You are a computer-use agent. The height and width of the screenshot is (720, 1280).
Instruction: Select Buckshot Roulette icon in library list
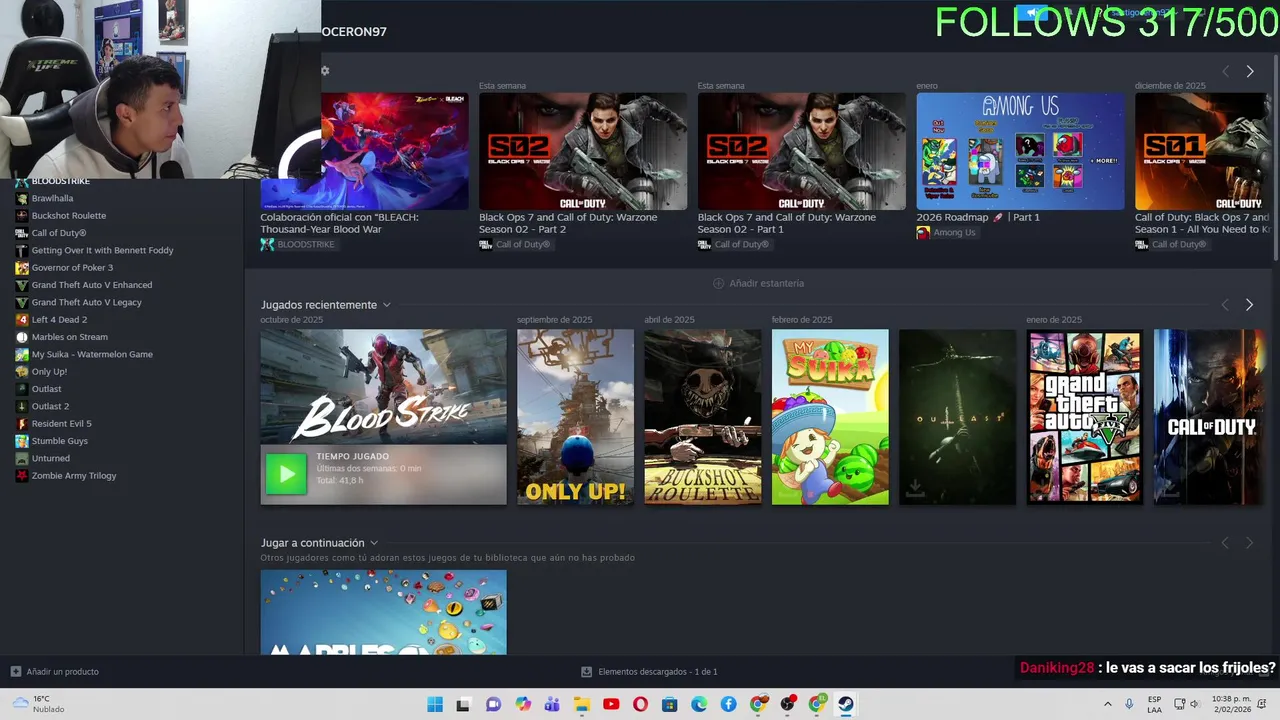point(21,215)
